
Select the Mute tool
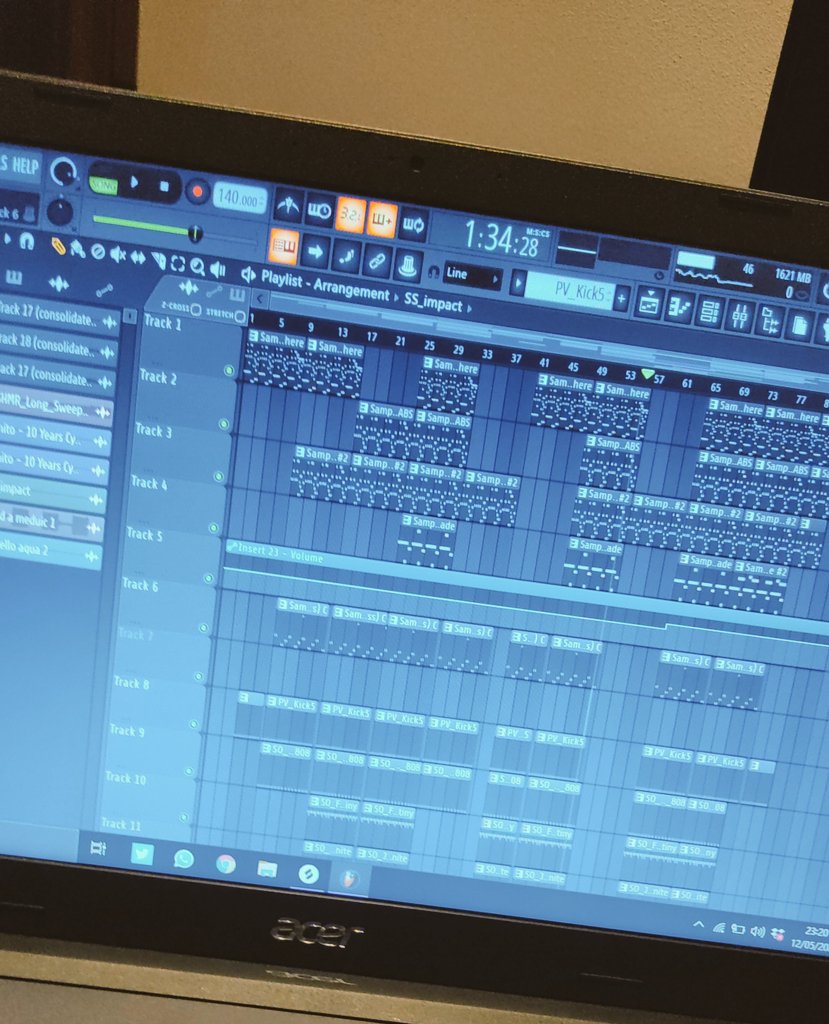tap(118, 255)
